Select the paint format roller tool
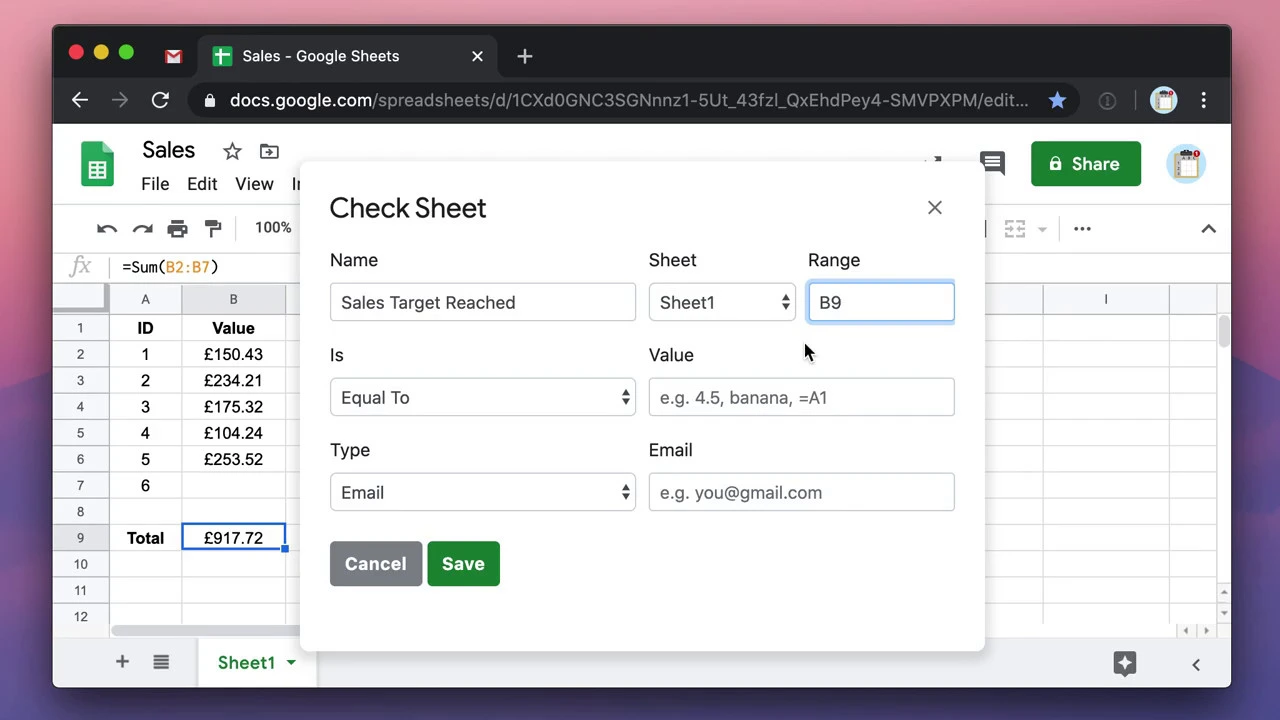This screenshot has height=720, width=1280. [x=212, y=229]
